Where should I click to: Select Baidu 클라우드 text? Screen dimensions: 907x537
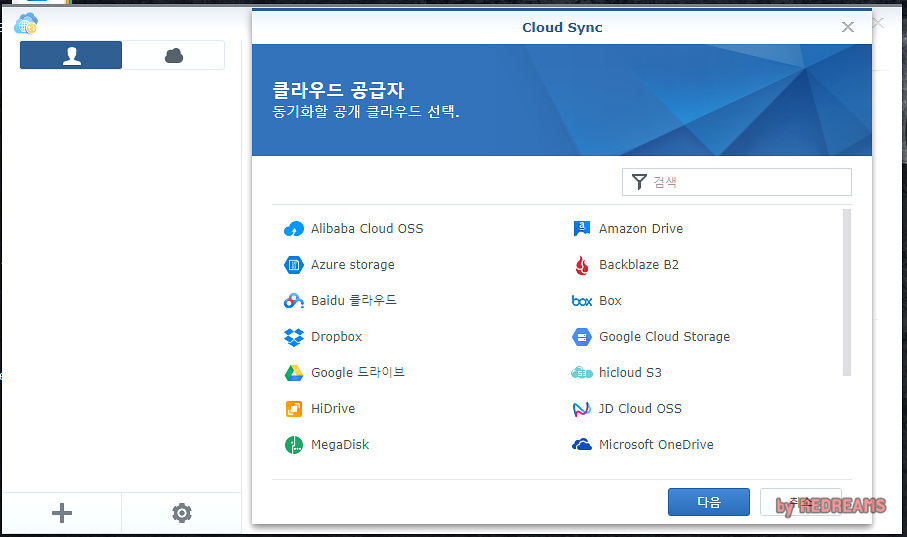point(354,300)
